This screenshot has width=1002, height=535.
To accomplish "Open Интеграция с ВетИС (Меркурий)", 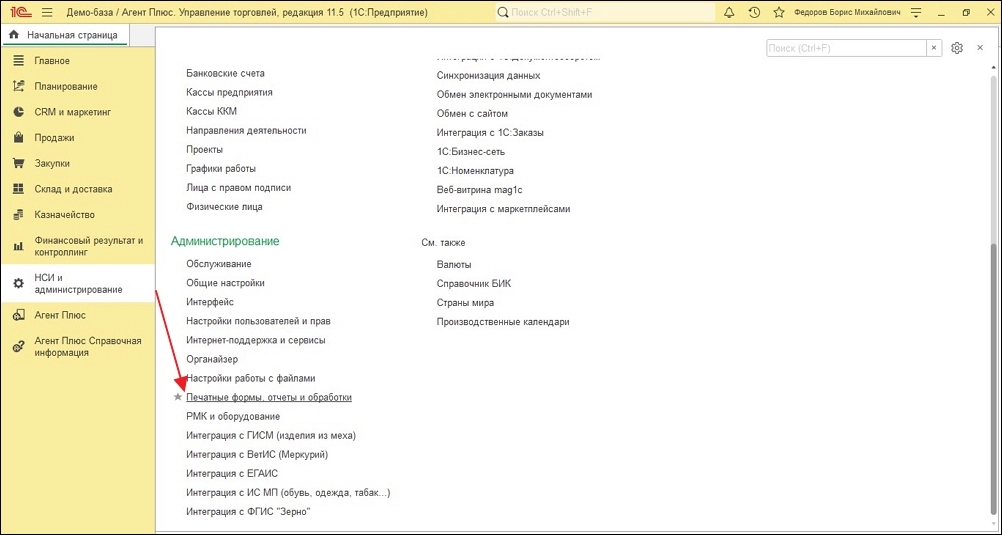I will [257, 455].
